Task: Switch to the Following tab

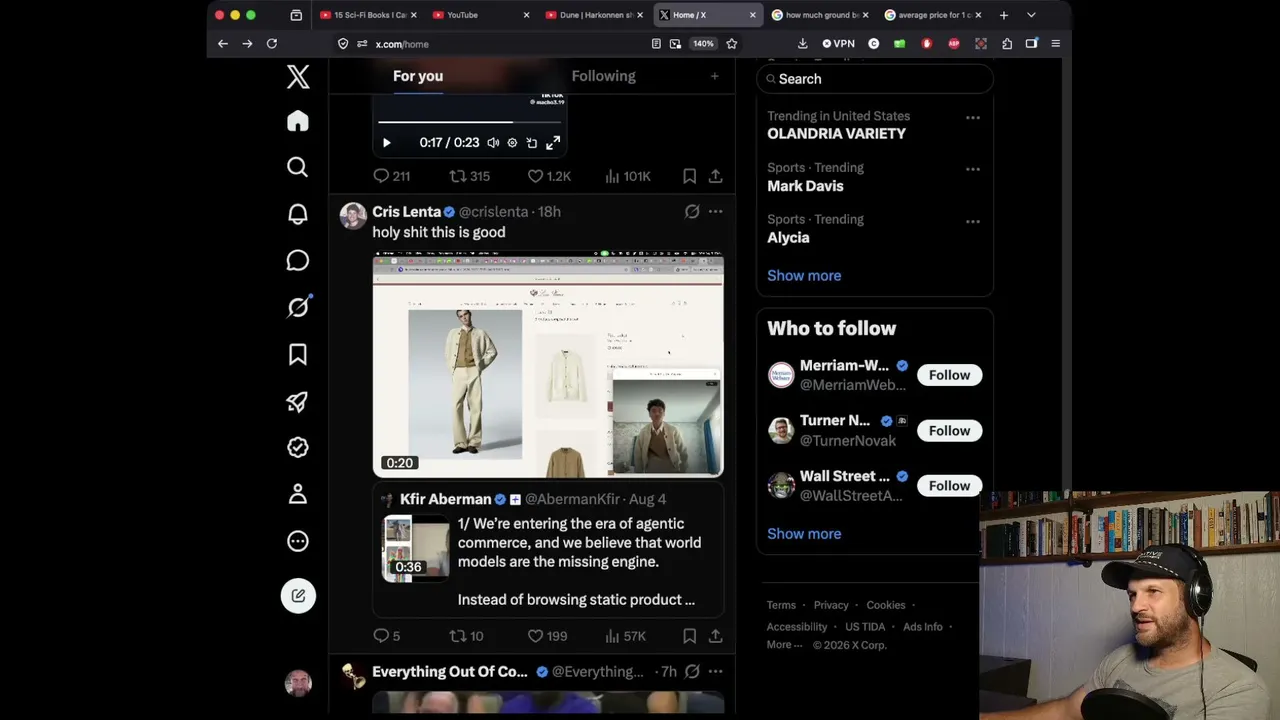Action: tap(603, 76)
